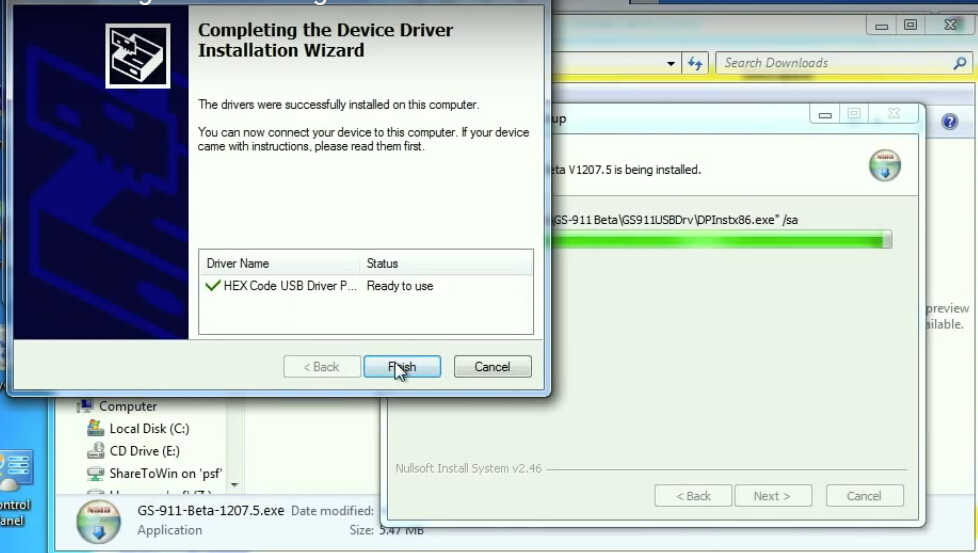Maximize the Explorer Downloads window

click(x=910, y=26)
